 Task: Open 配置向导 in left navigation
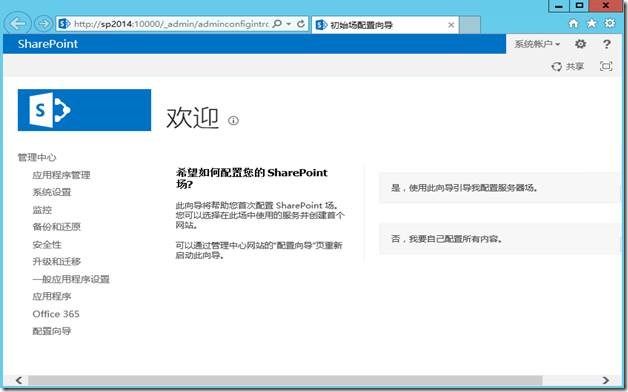pos(52,331)
